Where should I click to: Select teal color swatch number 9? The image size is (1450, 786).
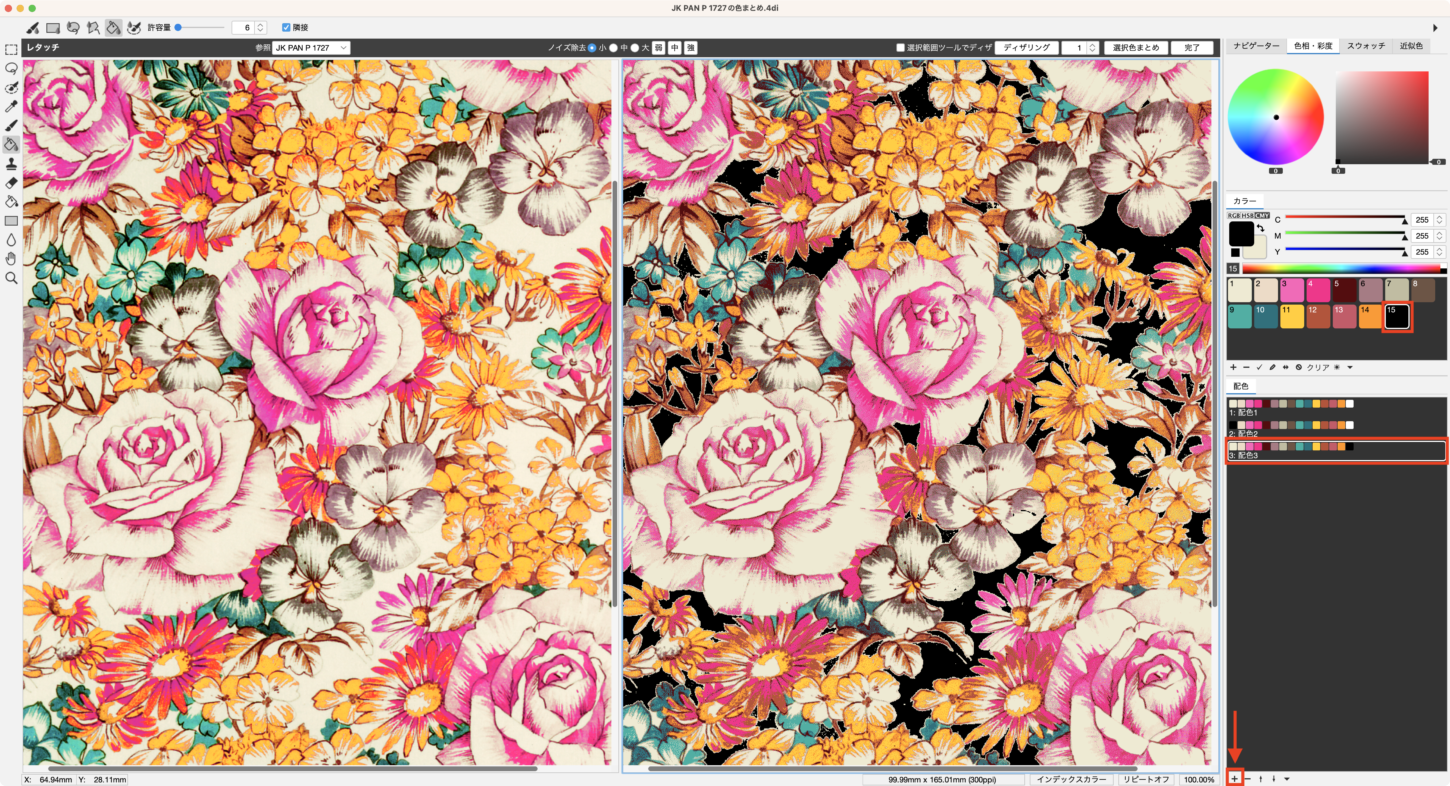(x=1239, y=316)
